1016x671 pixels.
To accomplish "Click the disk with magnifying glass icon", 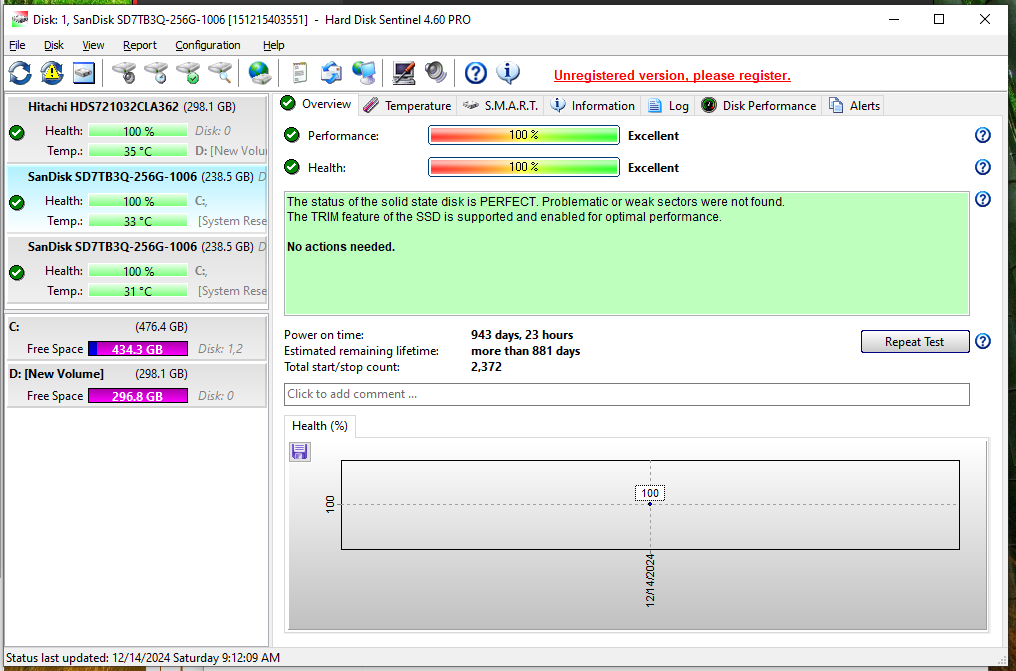I will pyautogui.click(x=220, y=73).
